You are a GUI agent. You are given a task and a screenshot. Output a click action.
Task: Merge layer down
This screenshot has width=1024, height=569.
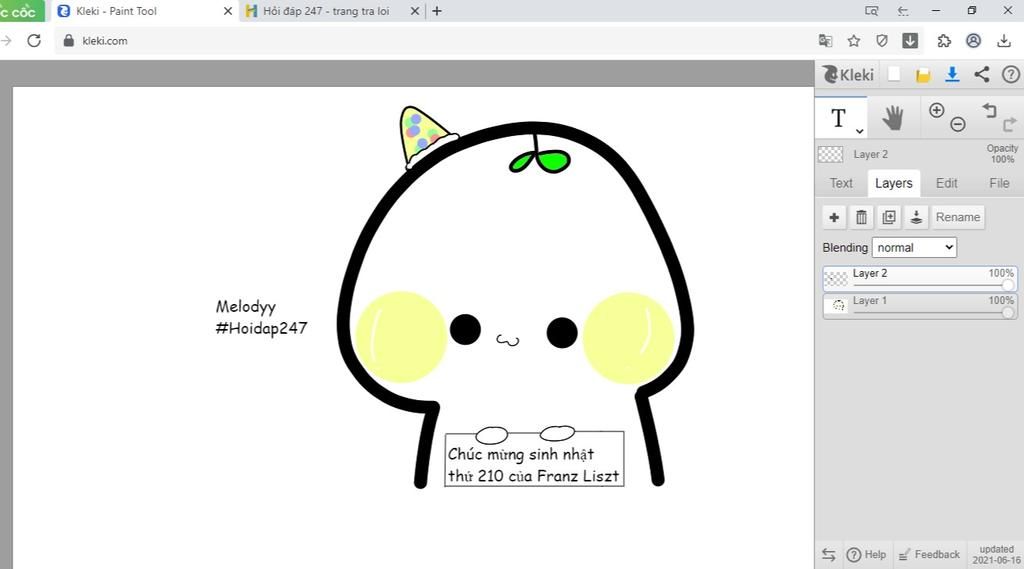916,218
